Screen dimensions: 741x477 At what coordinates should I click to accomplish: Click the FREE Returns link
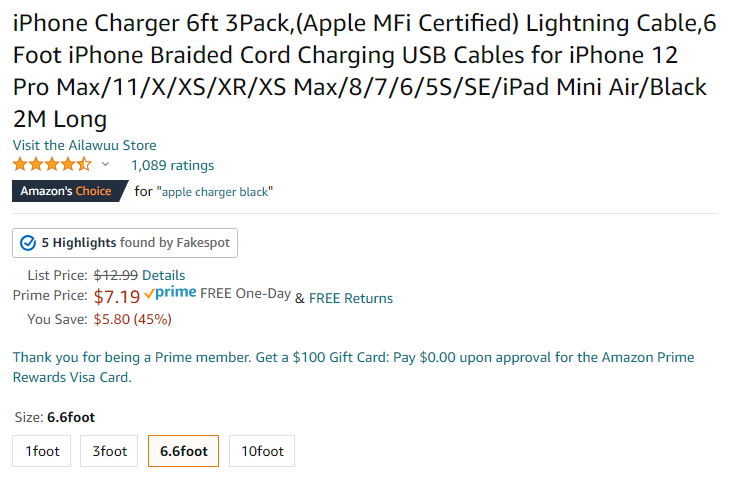[x=351, y=298]
